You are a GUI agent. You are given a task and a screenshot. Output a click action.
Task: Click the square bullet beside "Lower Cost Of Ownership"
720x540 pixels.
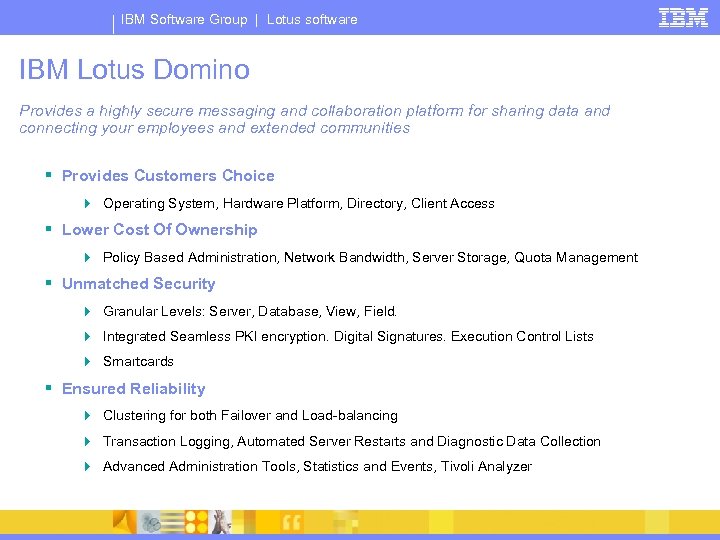[x=49, y=228]
